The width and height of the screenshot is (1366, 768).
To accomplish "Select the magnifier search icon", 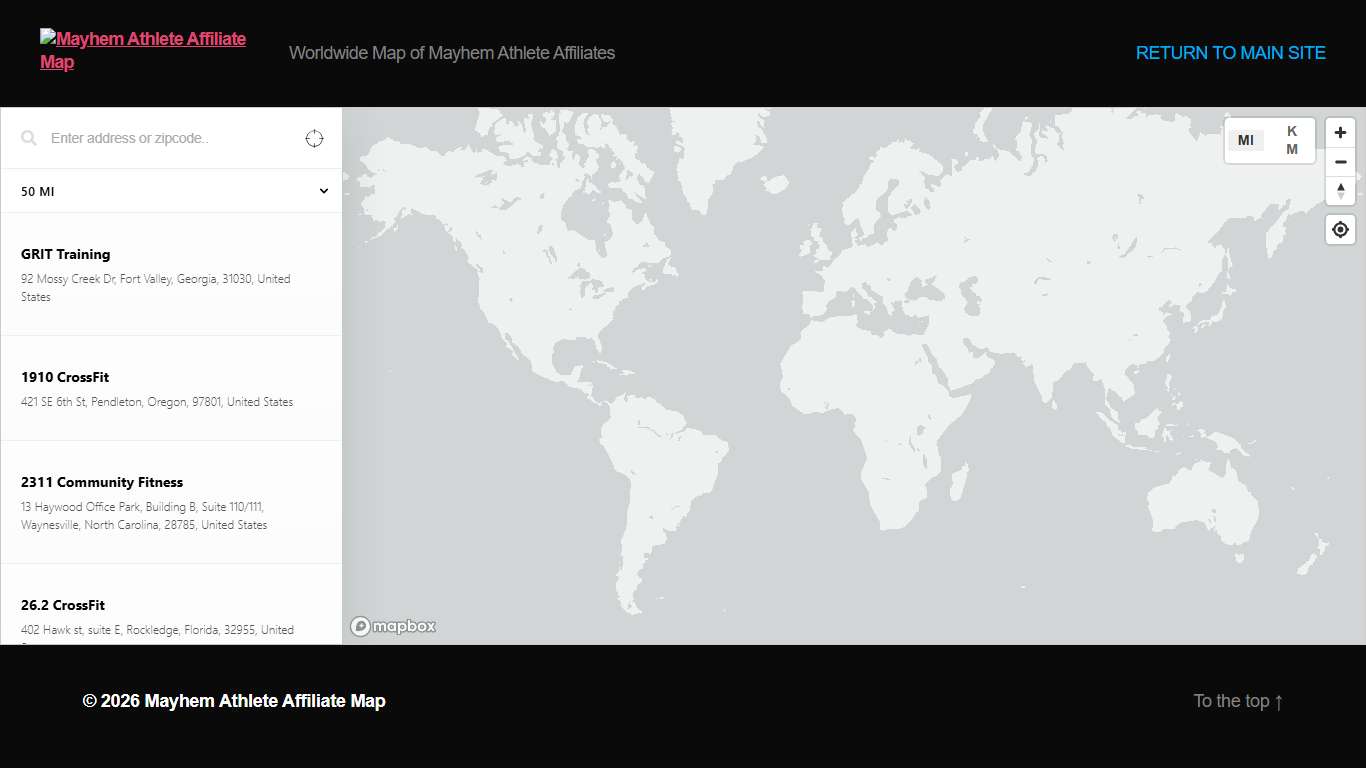I will (x=29, y=138).
